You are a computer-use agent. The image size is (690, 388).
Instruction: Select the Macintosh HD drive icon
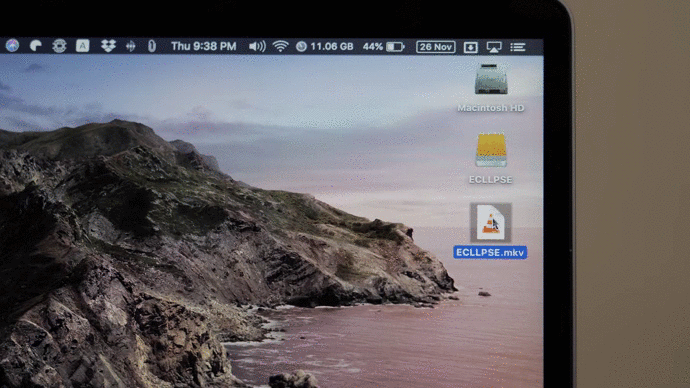coord(491,79)
